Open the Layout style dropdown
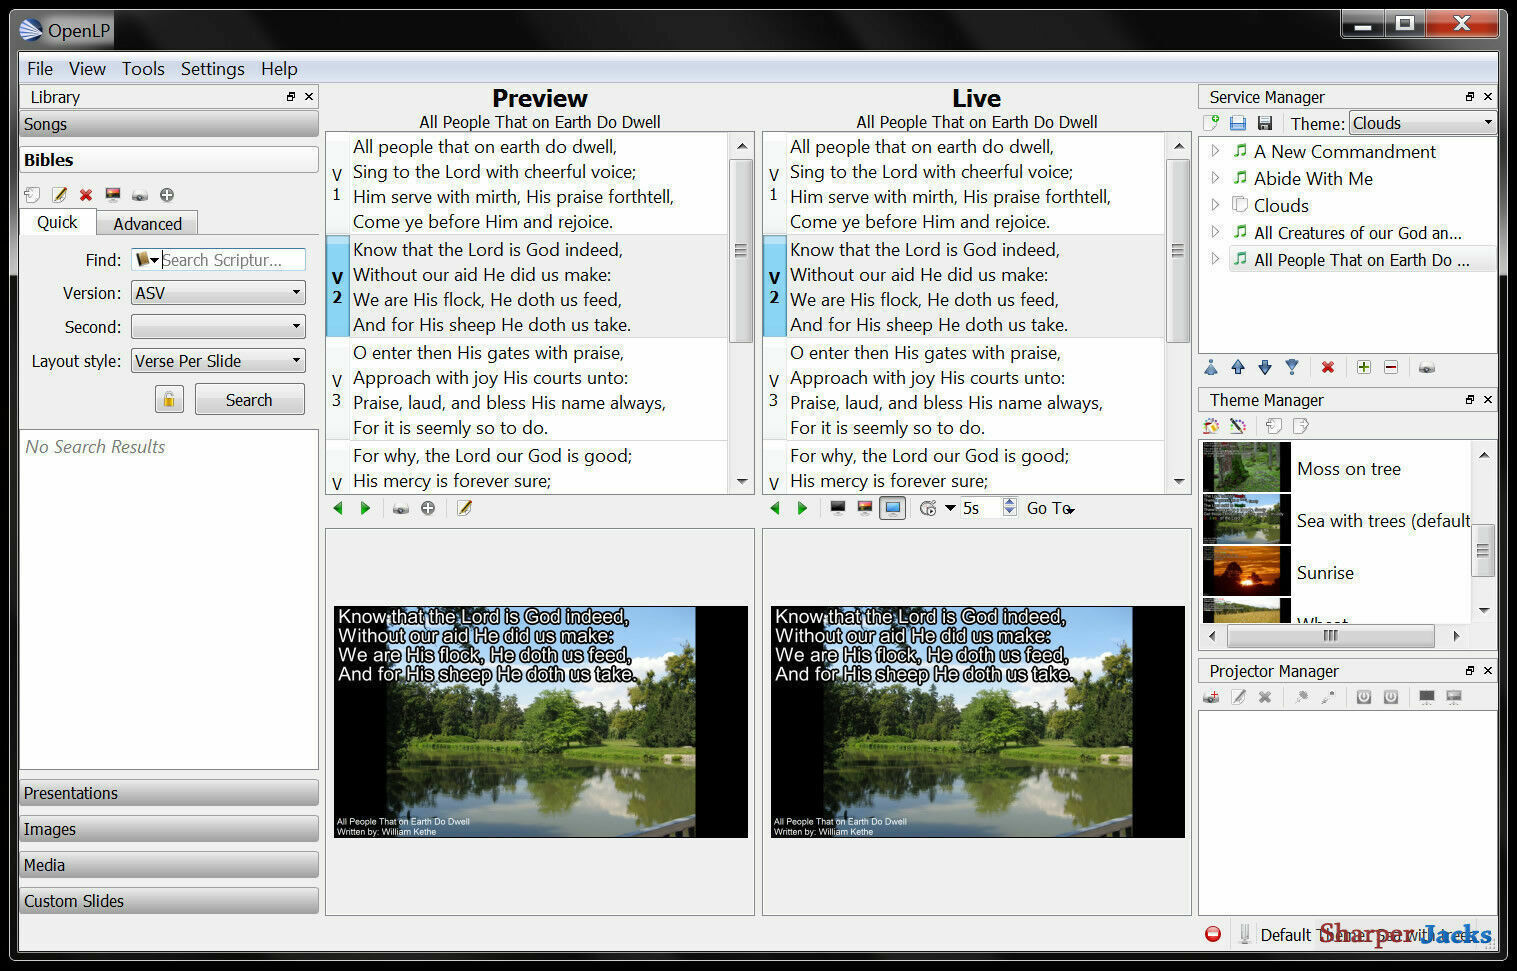The height and width of the screenshot is (971, 1517). (x=218, y=361)
